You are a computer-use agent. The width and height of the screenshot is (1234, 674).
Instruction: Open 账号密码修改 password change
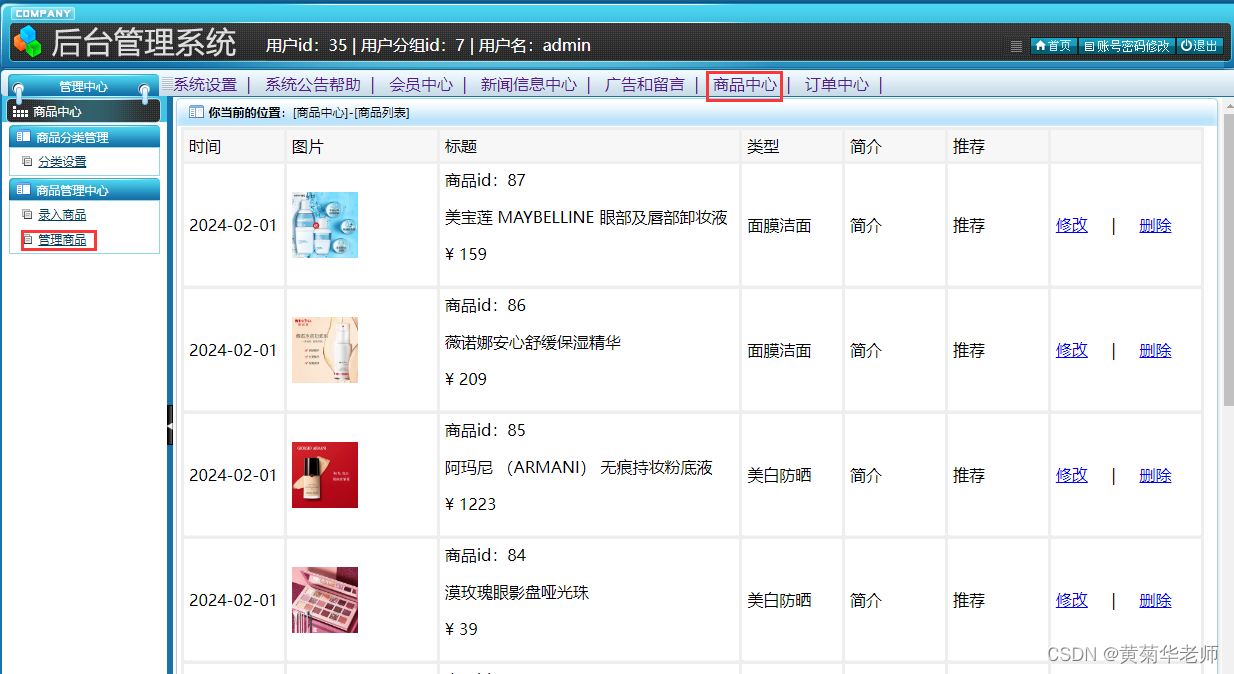pos(1126,46)
